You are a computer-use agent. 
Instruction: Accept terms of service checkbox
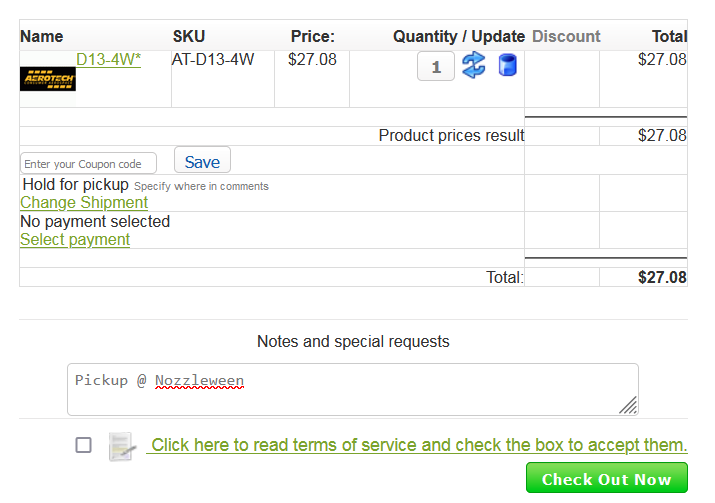83,445
